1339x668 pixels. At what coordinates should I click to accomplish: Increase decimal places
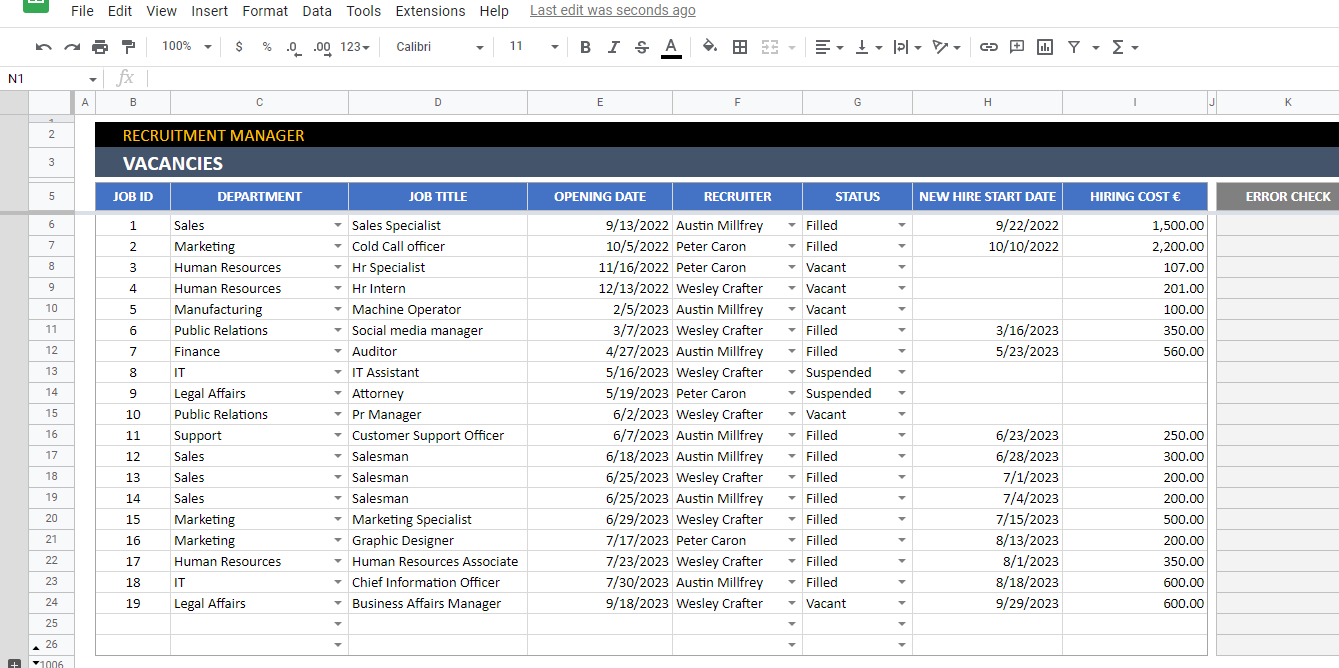(x=322, y=47)
